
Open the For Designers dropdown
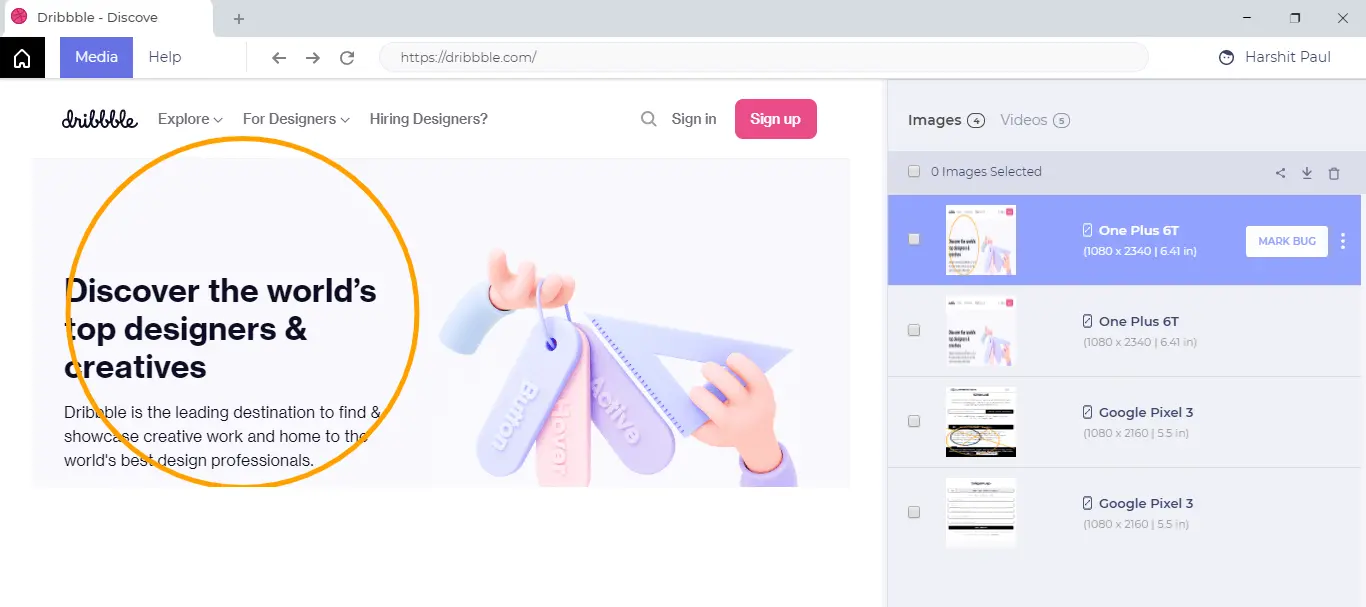point(296,119)
